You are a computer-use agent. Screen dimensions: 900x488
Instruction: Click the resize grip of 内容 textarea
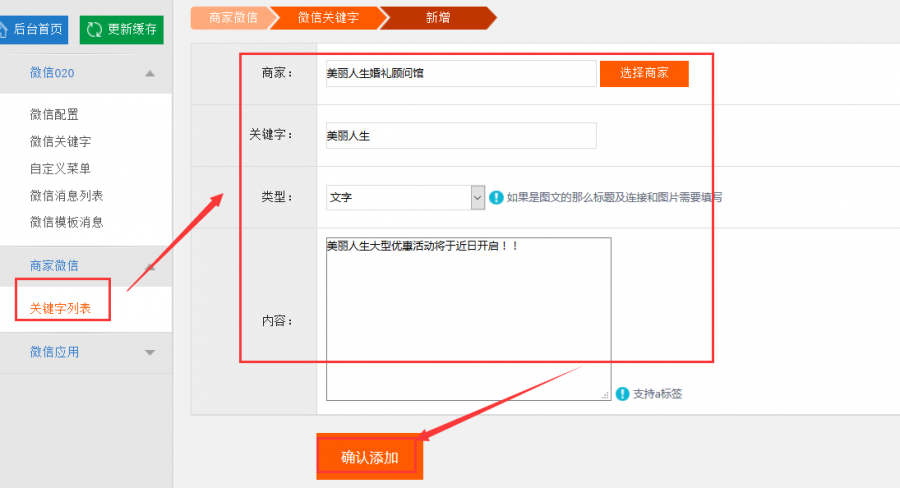[605, 395]
